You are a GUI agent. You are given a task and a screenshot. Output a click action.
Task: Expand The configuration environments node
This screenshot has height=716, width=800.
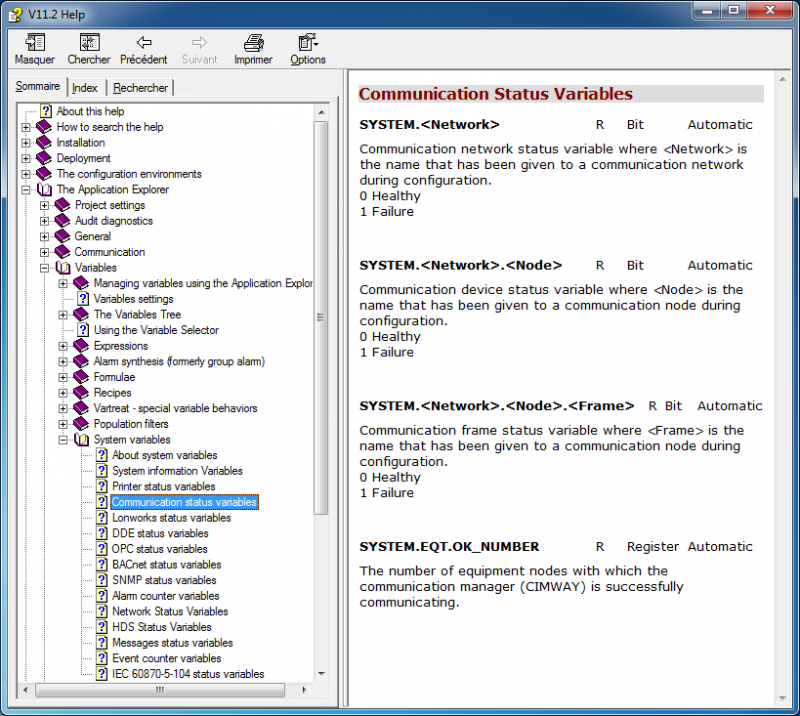click(26, 174)
